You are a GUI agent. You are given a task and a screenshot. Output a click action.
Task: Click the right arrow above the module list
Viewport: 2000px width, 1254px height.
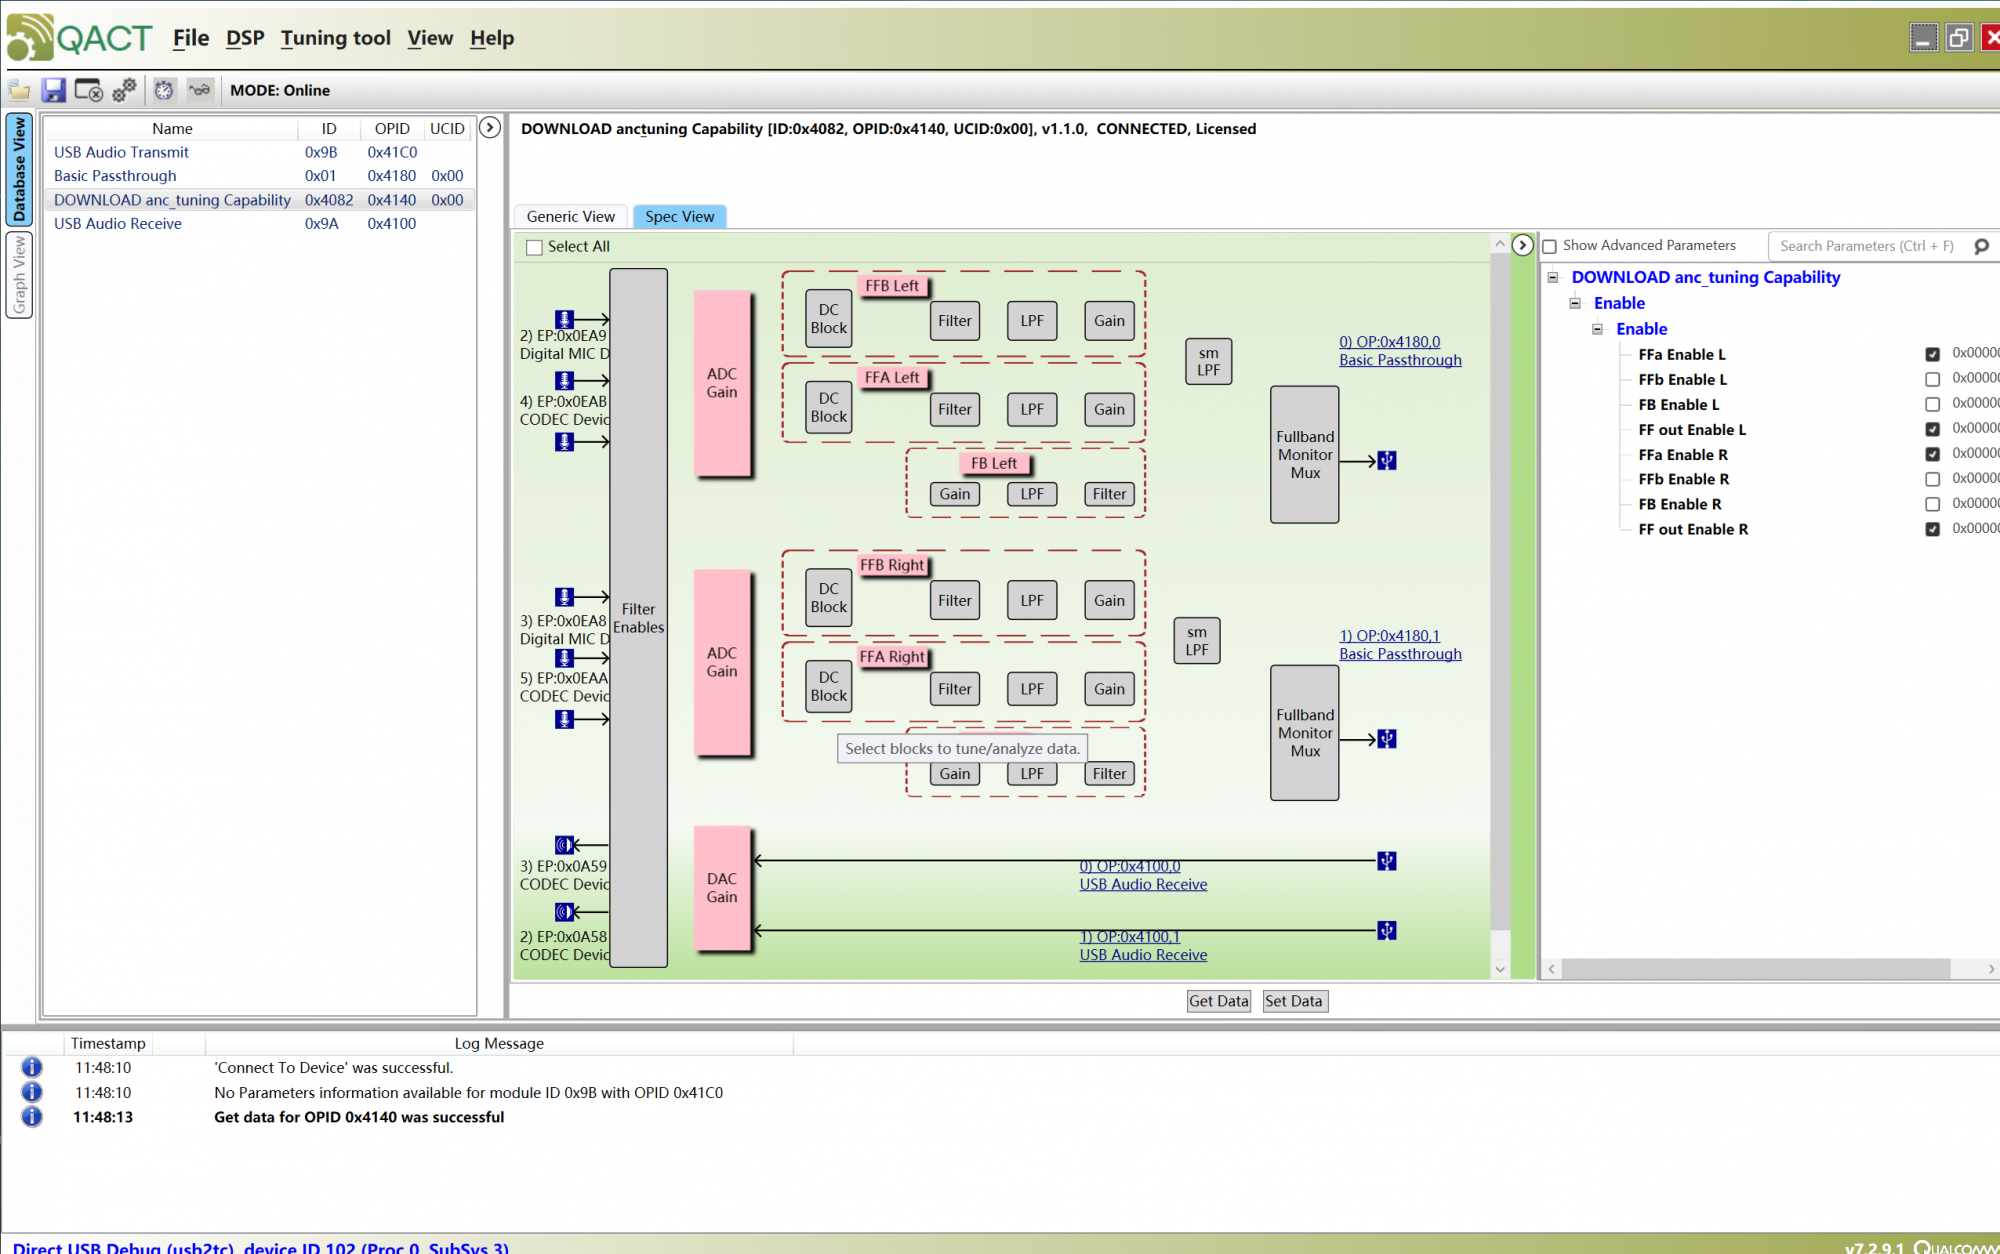pos(490,128)
